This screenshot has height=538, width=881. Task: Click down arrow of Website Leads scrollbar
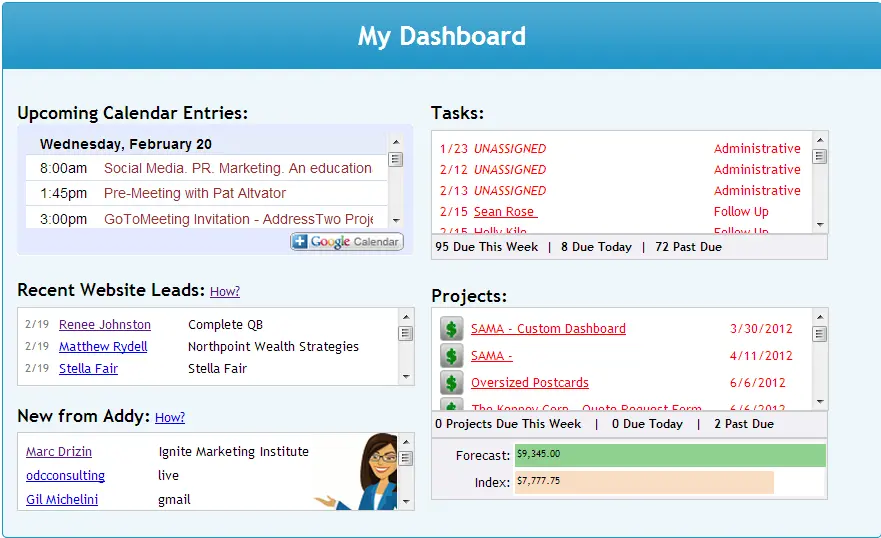pyautogui.click(x=406, y=376)
